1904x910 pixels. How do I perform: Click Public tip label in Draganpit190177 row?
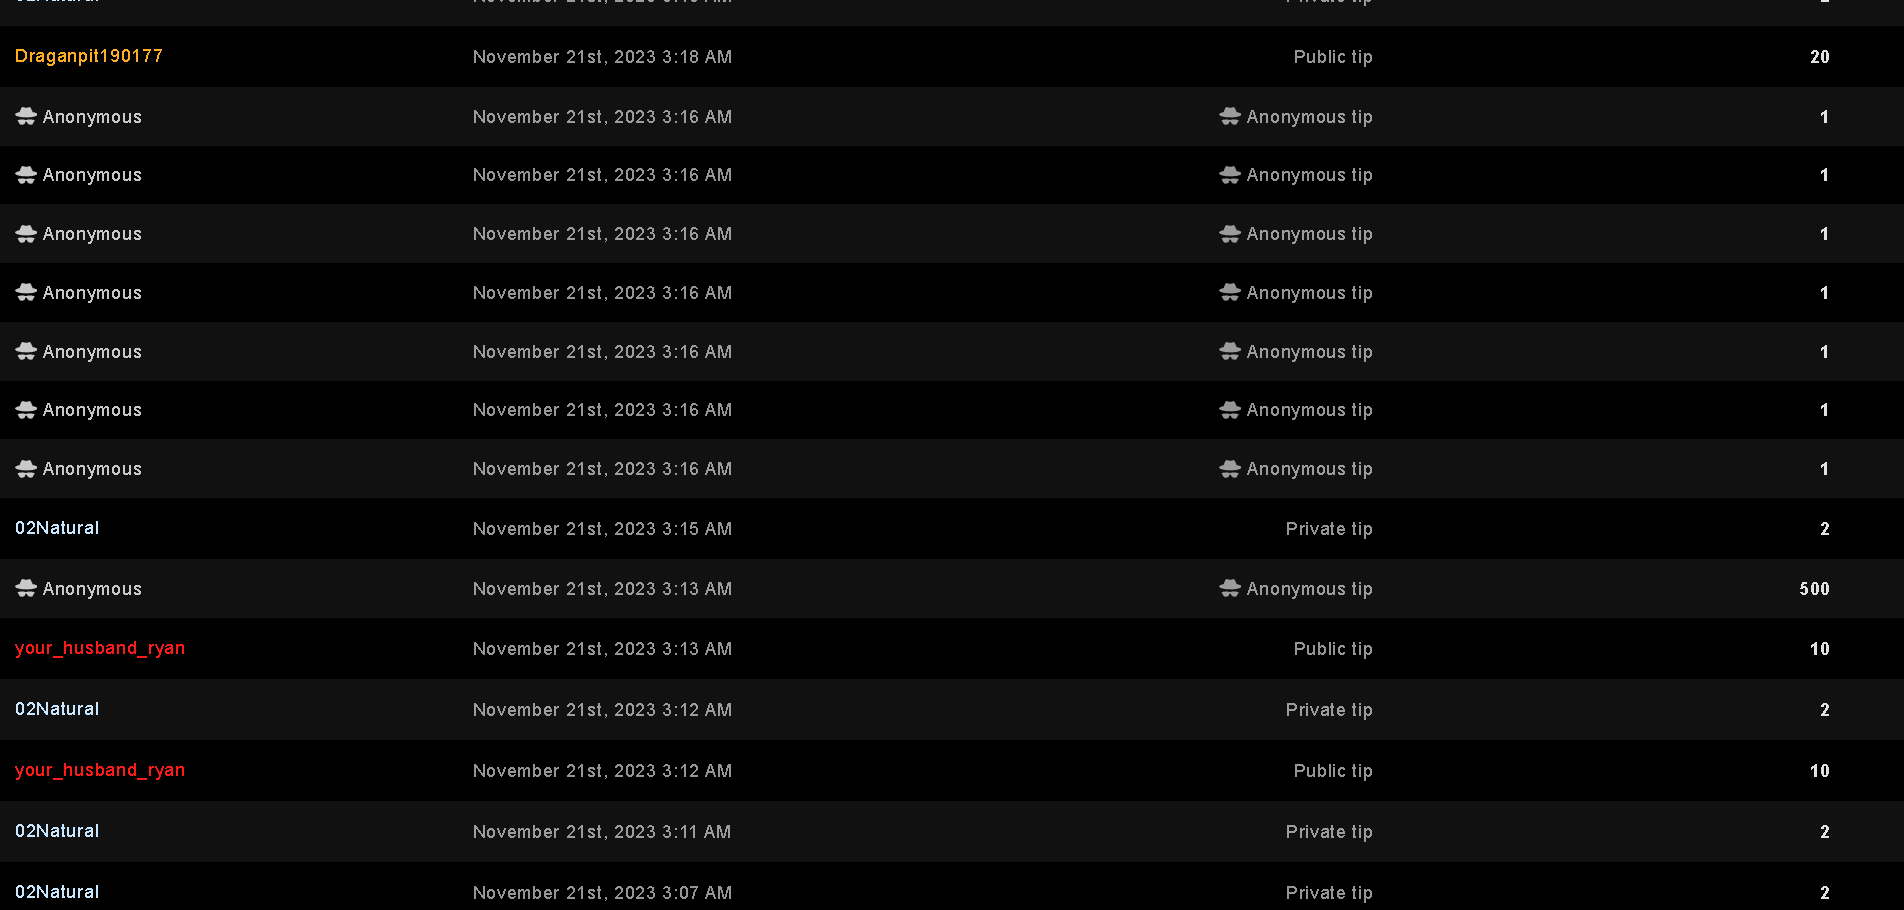point(1332,57)
